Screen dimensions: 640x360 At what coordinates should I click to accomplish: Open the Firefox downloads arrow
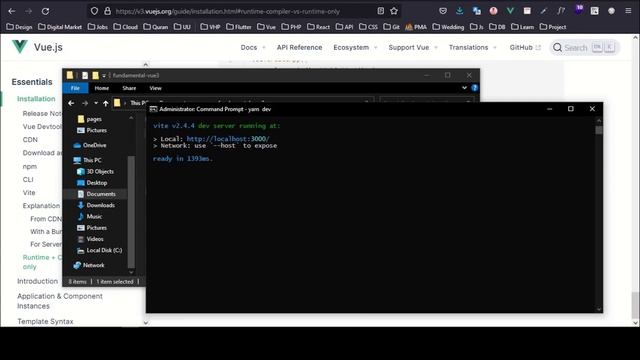460,11
